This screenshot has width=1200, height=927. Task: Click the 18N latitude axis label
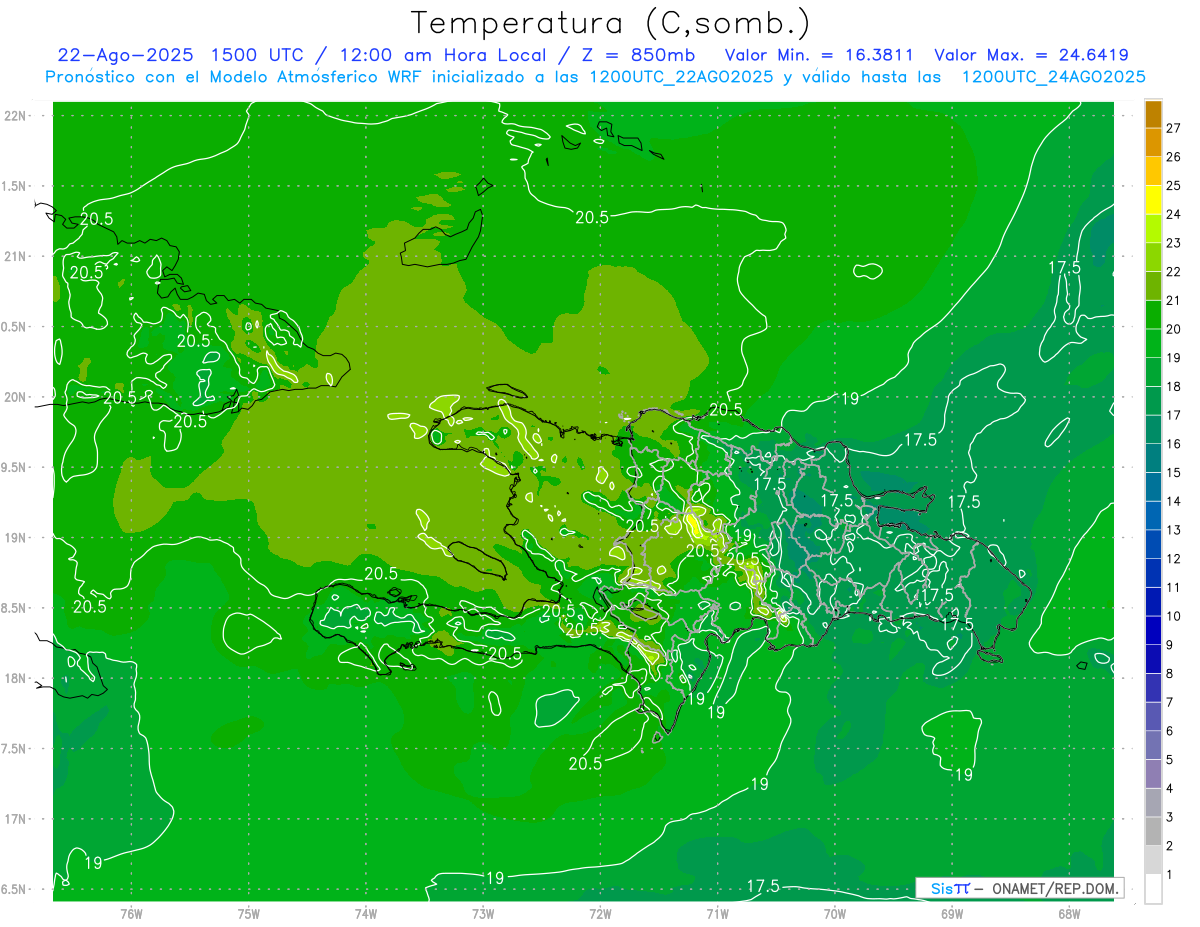pyautogui.click(x=15, y=678)
